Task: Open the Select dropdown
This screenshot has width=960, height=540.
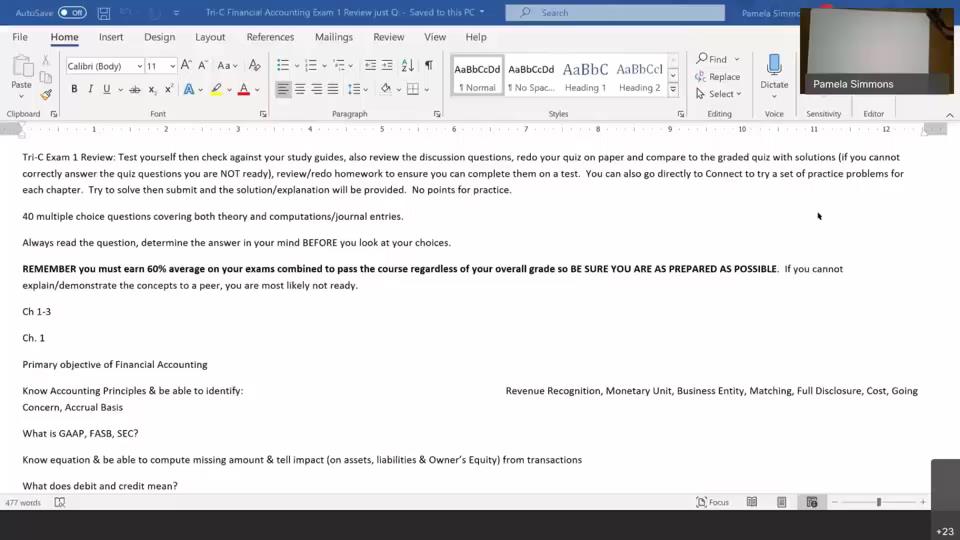Action: 718,94
